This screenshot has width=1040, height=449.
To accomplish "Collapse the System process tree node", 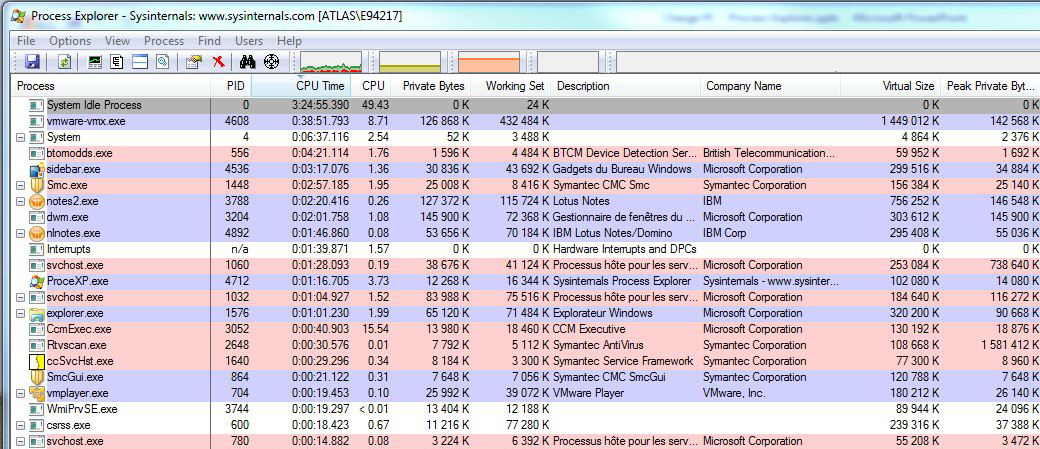I will pyautogui.click(x=21, y=137).
